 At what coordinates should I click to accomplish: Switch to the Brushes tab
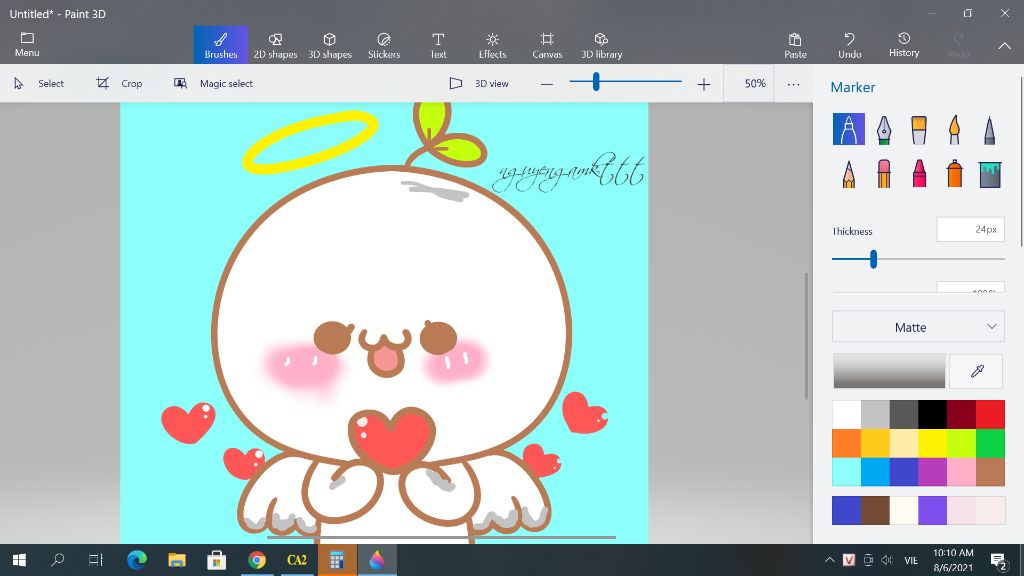tap(221, 45)
